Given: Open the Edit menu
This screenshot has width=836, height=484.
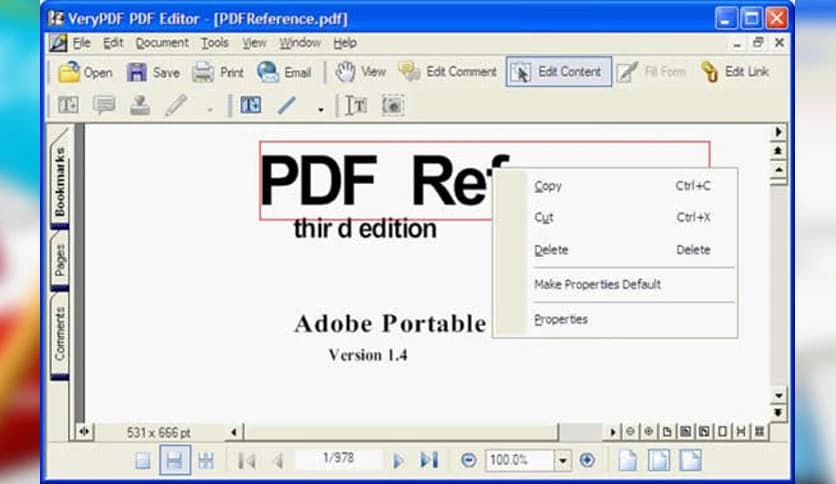Looking at the screenshot, I should (x=113, y=43).
